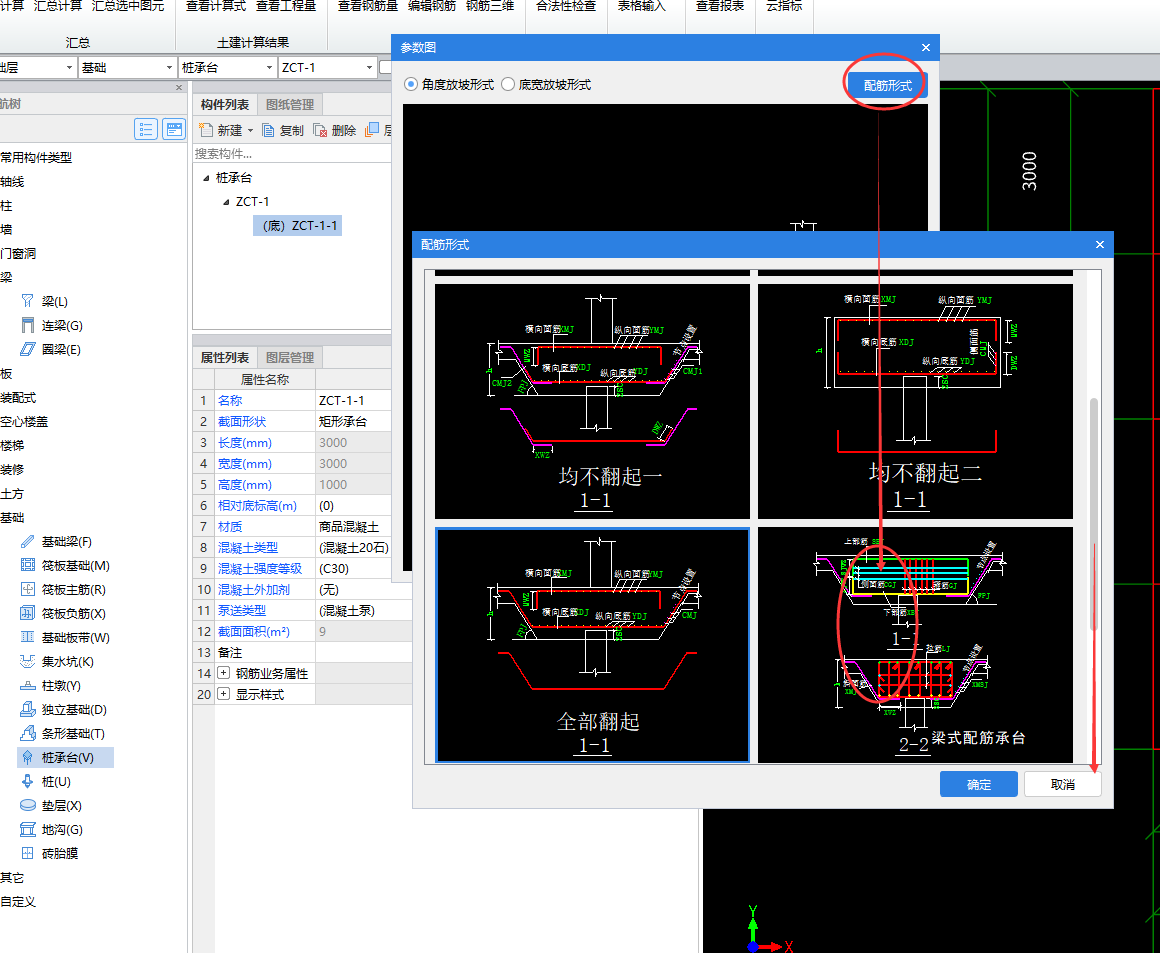Click the 删除 delete component icon

tap(320, 130)
